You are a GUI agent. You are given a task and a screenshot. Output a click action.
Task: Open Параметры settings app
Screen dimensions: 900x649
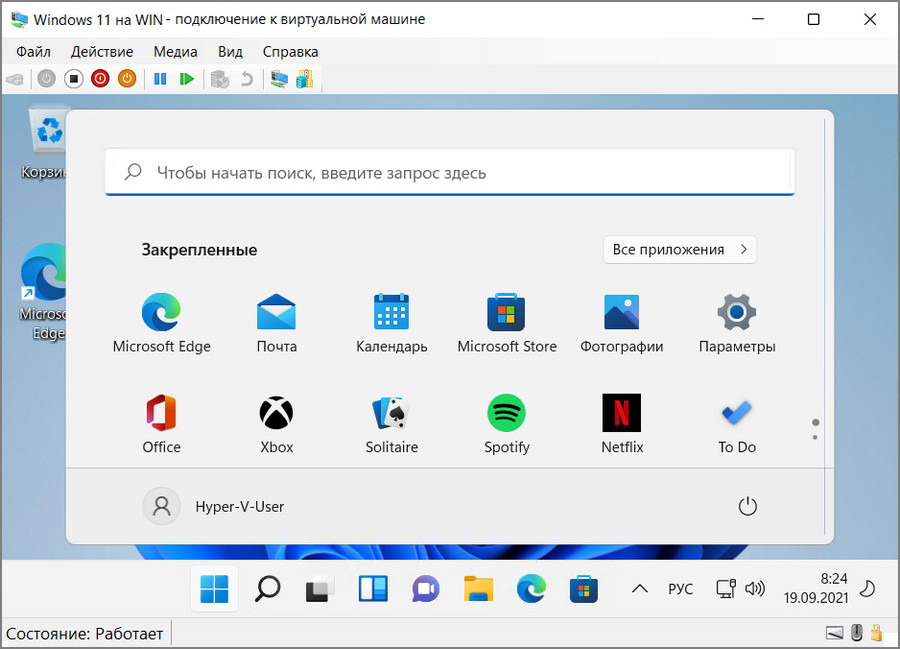tap(737, 323)
